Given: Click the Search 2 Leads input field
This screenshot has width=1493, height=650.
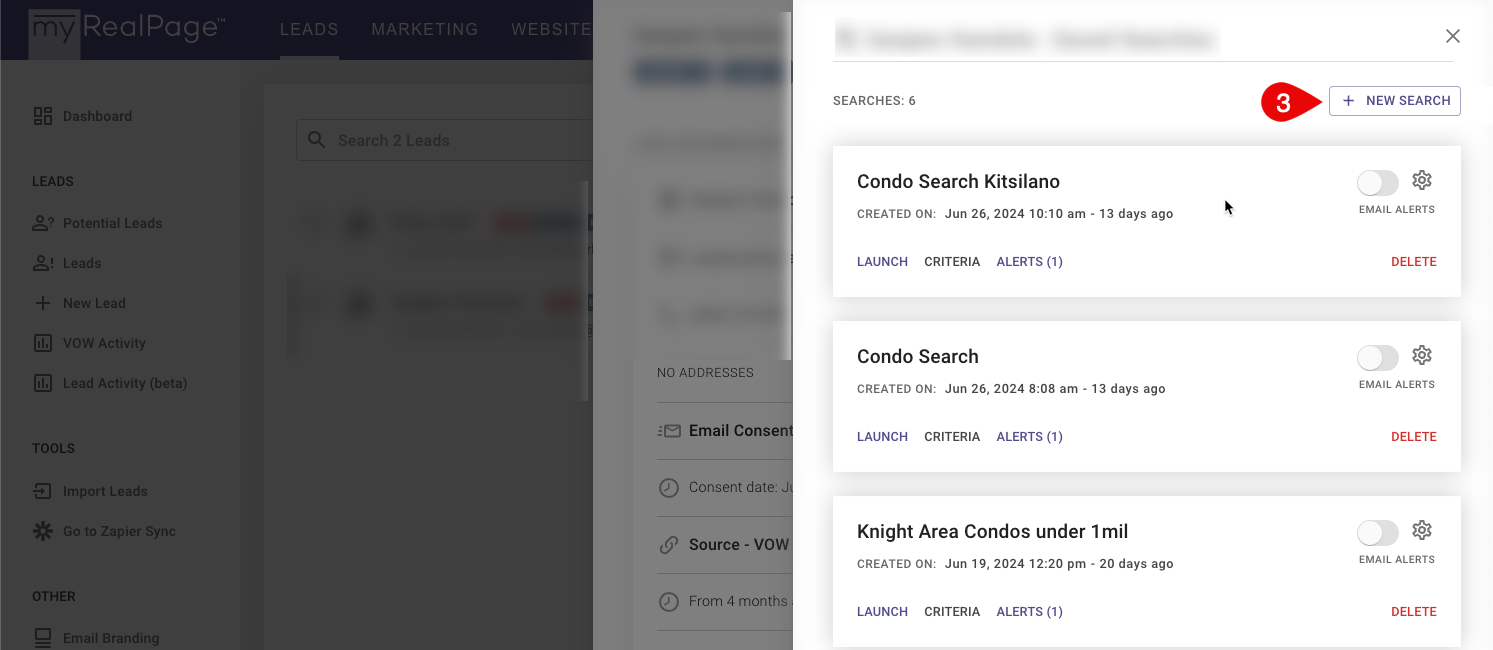Looking at the screenshot, I should pyautogui.click(x=445, y=140).
